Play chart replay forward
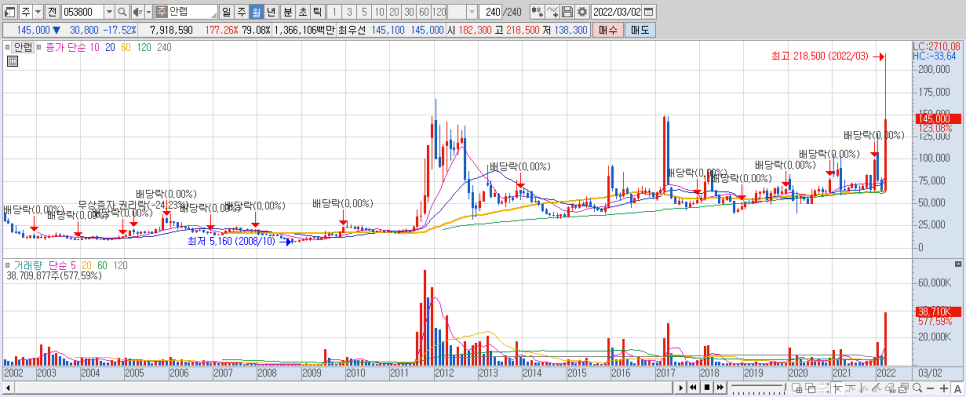 point(681,388)
